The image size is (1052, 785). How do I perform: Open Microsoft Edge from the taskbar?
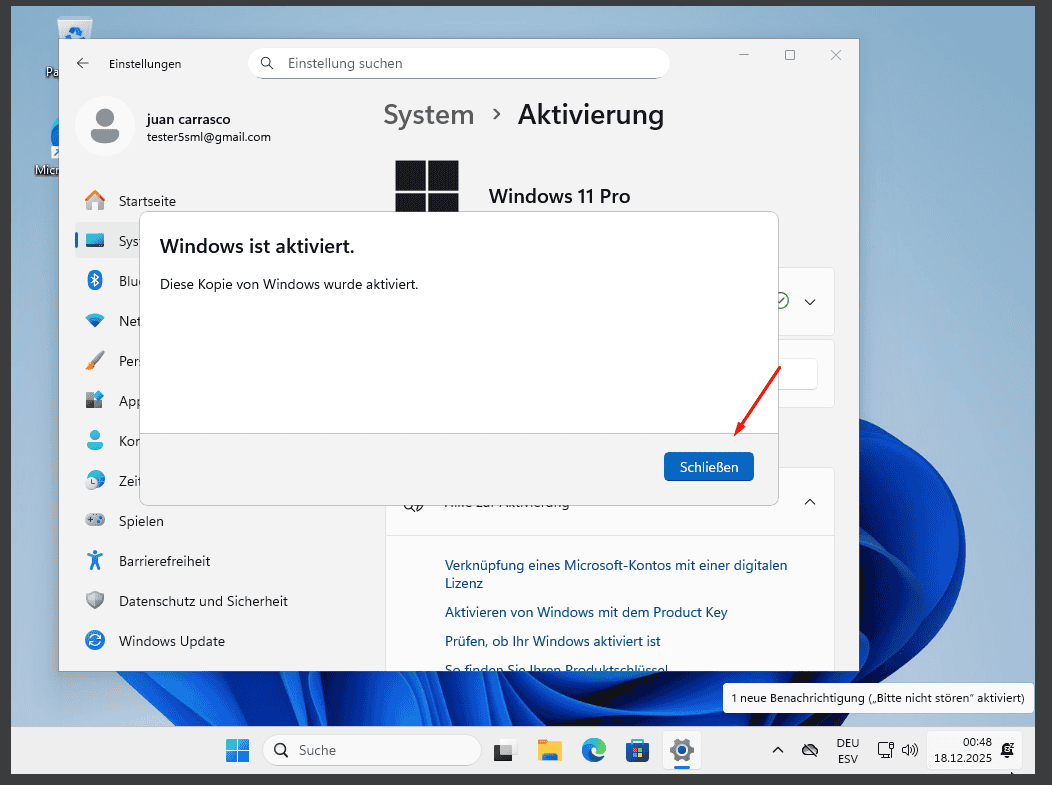pyautogui.click(x=594, y=750)
